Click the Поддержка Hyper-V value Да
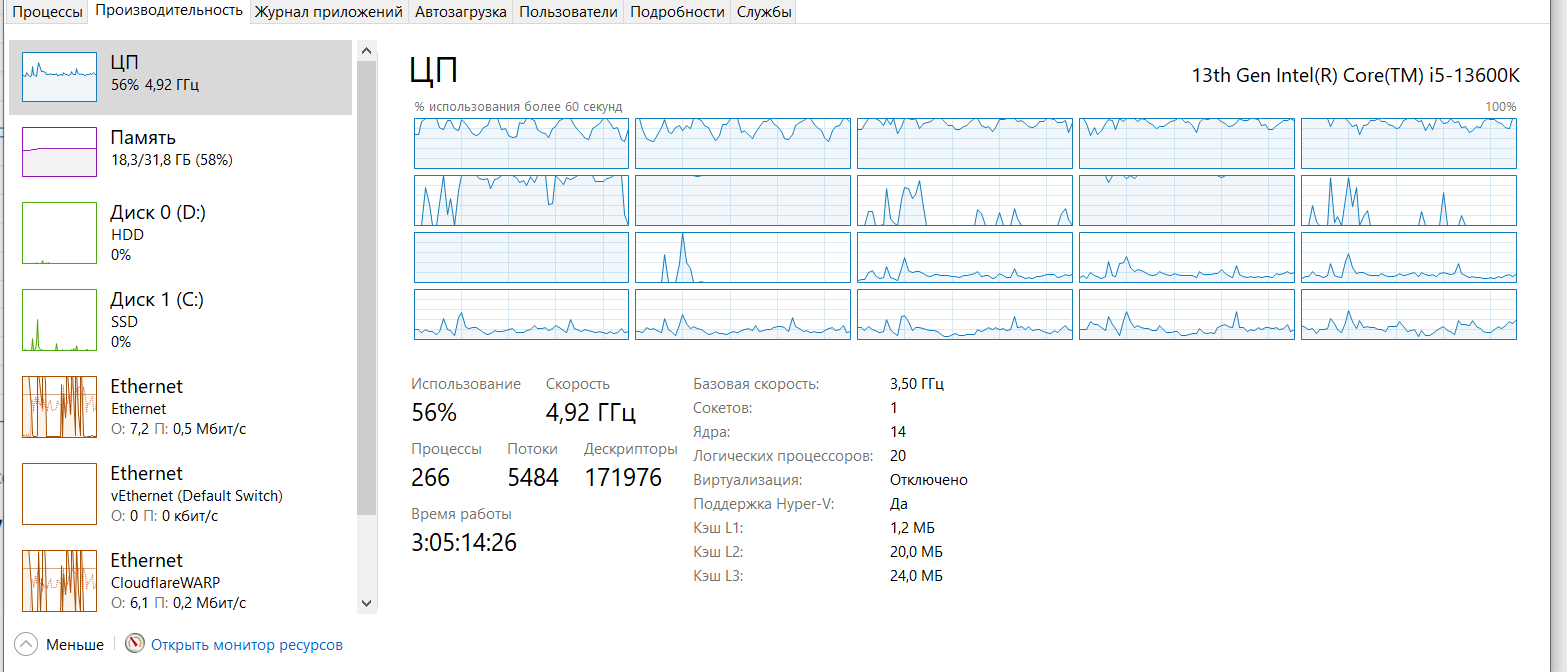 coord(899,504)
